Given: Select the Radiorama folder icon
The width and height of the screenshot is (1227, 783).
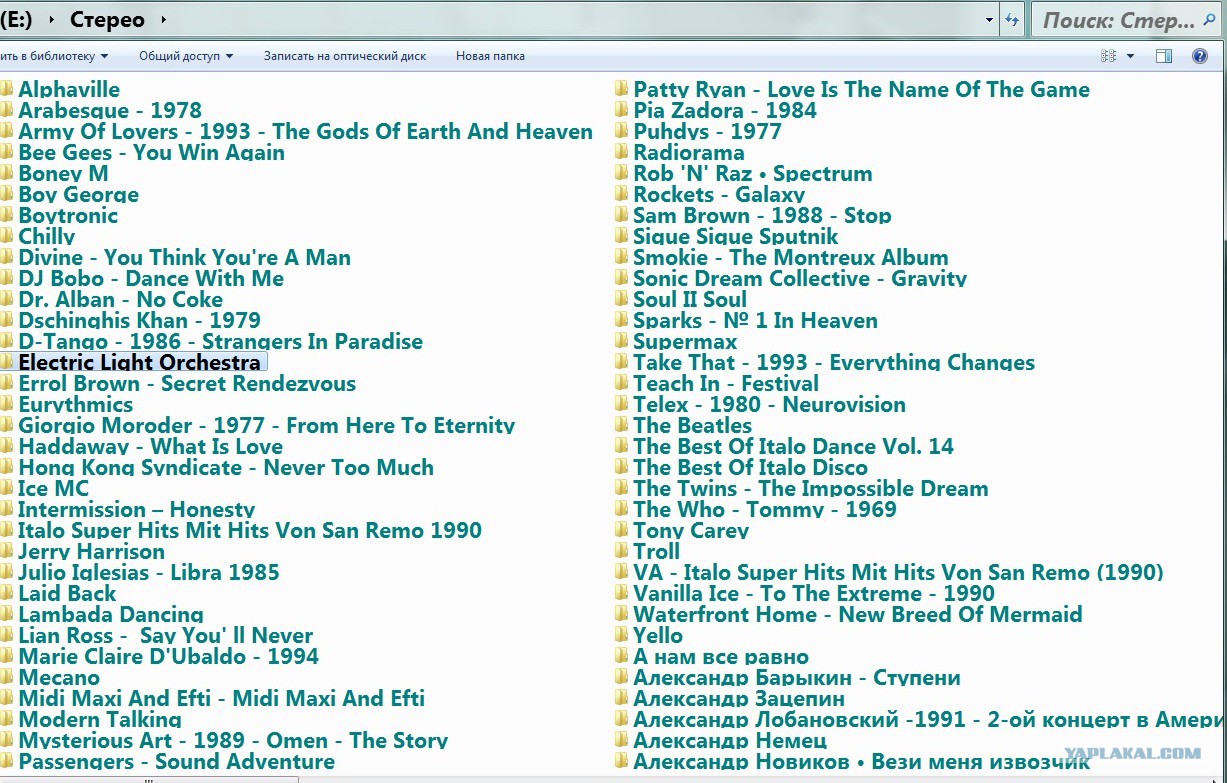Looking at the screenshot, I should point(621,151).
